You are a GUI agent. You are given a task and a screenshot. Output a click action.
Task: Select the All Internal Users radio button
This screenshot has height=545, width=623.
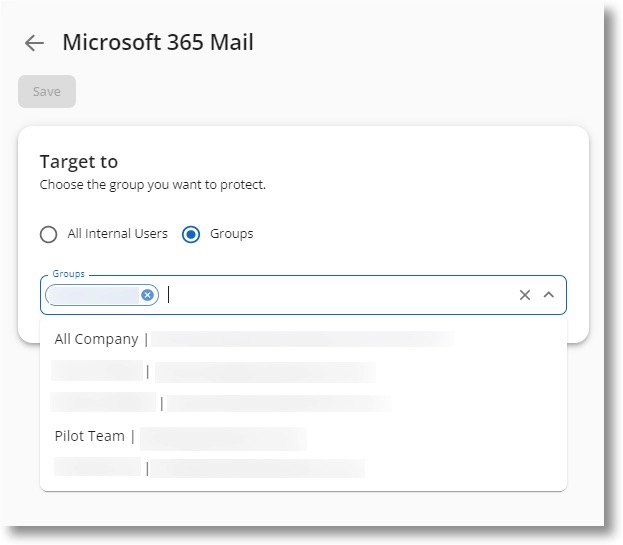(x=48, y=235)
